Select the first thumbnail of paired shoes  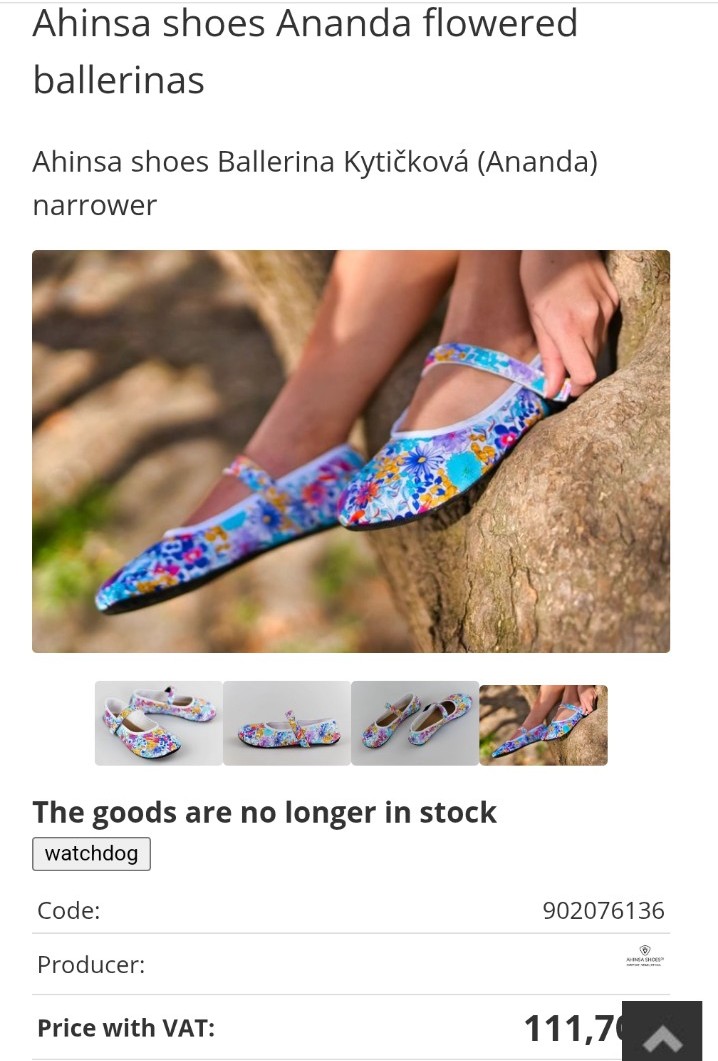pyautogui.click(x=158, y=723)
